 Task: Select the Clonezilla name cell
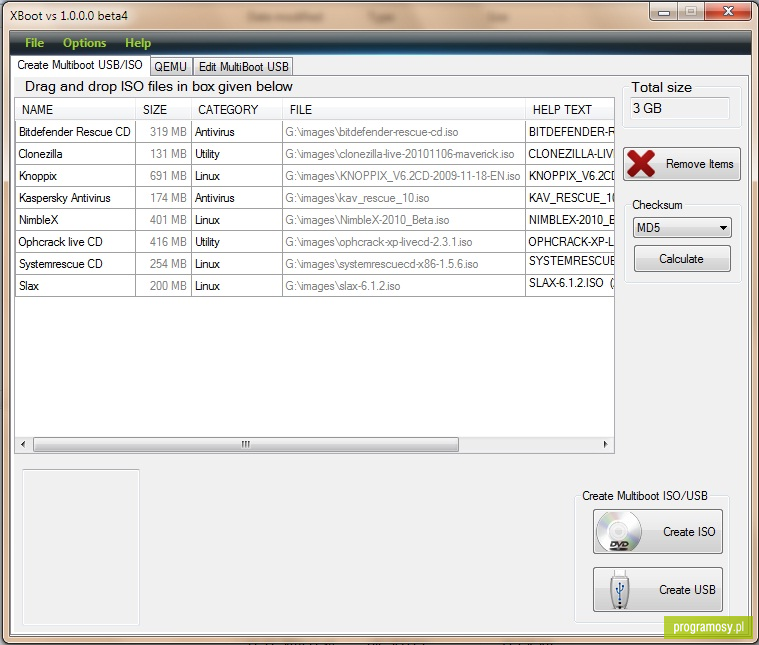coord(75,154)
